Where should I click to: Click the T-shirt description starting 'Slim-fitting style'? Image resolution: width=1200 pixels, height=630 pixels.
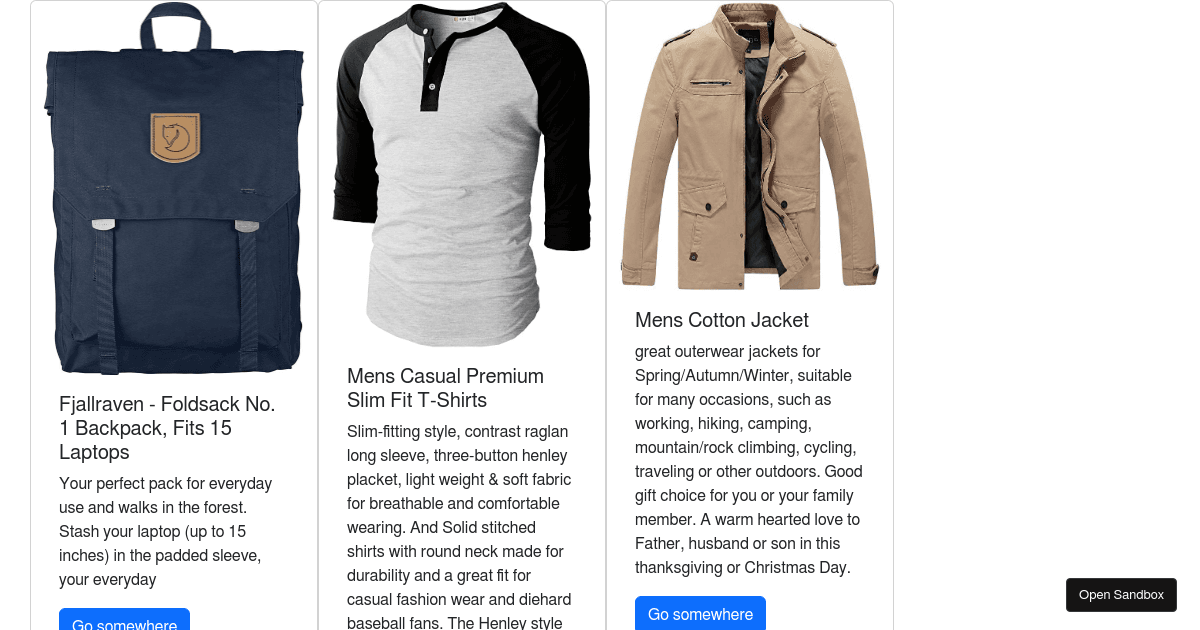tap(460, 525)
